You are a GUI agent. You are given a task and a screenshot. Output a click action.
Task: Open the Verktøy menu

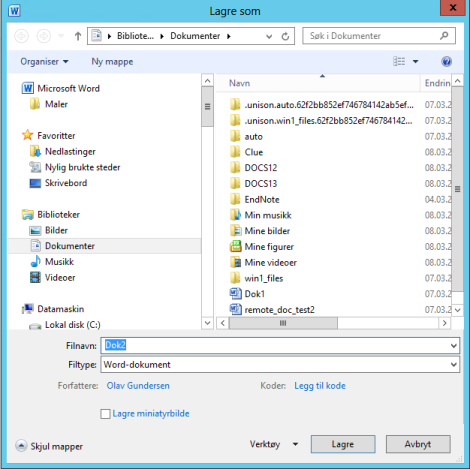pos(274,444)
